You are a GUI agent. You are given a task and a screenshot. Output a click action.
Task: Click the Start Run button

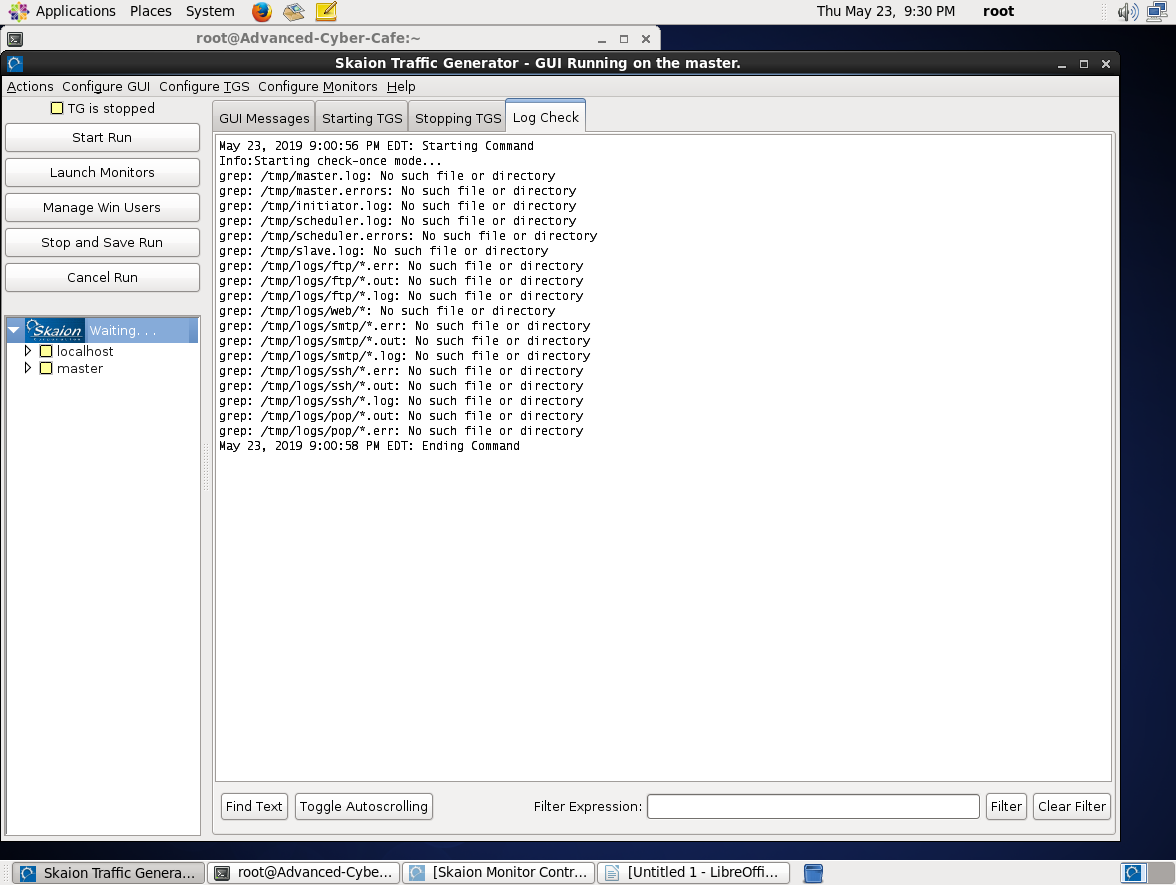tap(102, 137)
